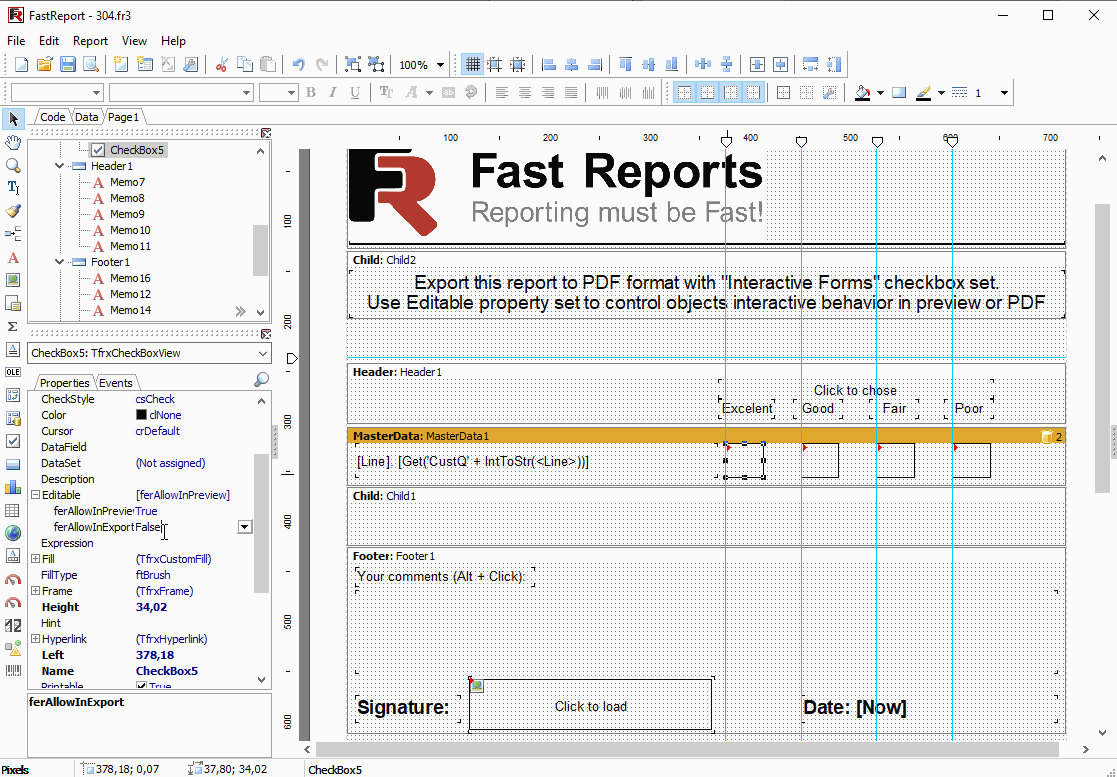Toggle the Bold formatting button
The image size is (1117, 777).
pyautogui.click(x=311, y=93)
